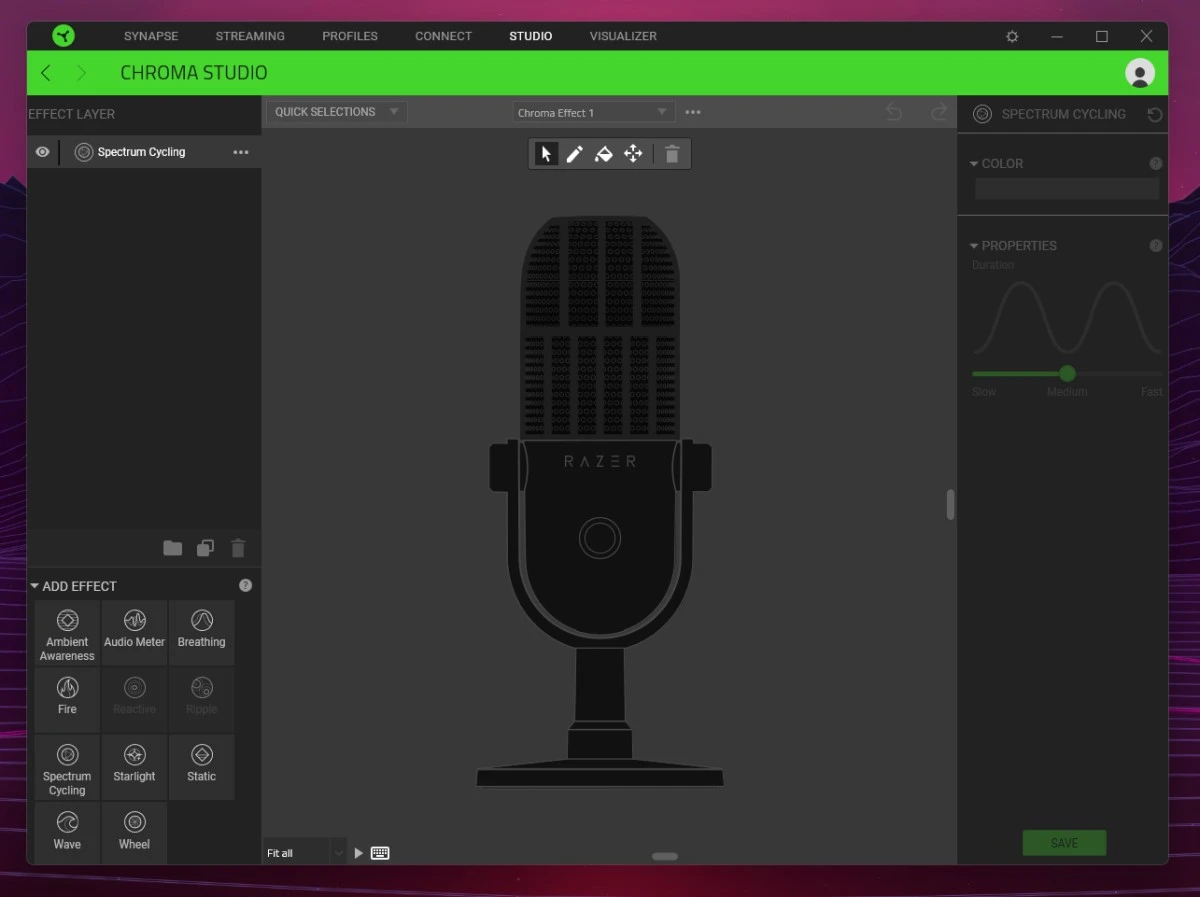Add the Wheel effect
Screen dimensions: 1200x897
(134, 831)
